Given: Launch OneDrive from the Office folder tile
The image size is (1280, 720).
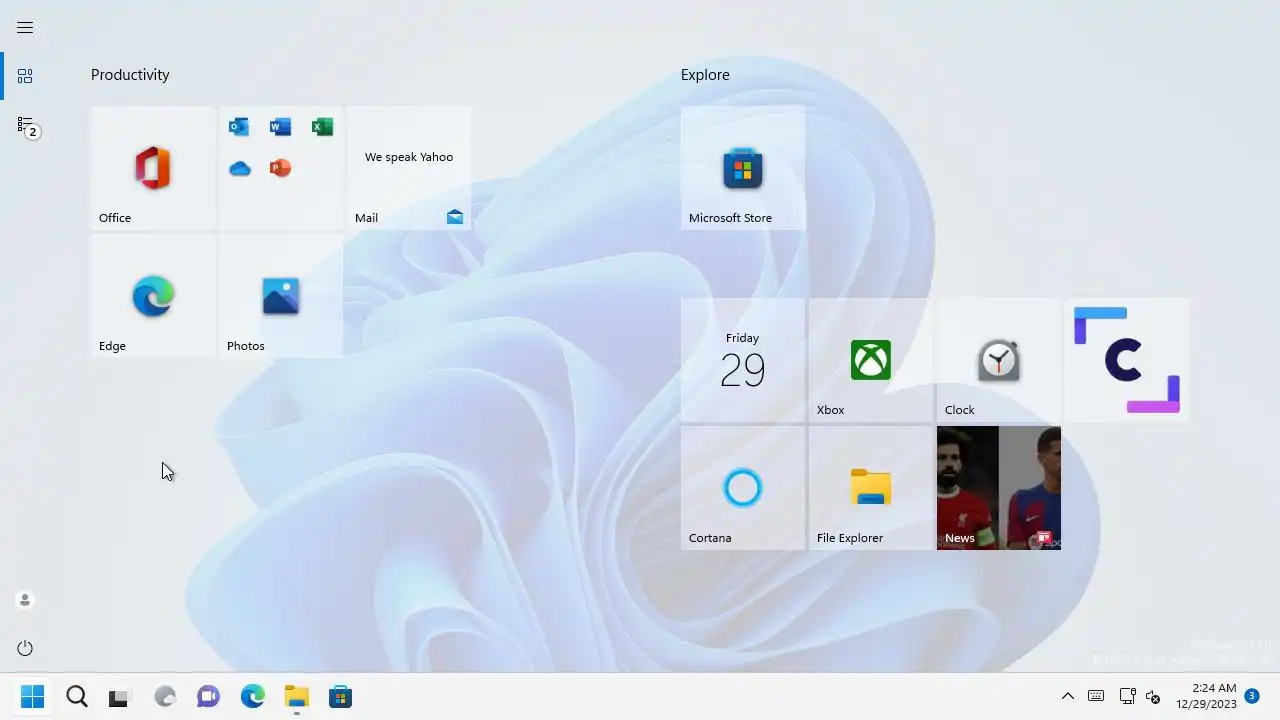Looking at the screenshot, I should 239,168.
